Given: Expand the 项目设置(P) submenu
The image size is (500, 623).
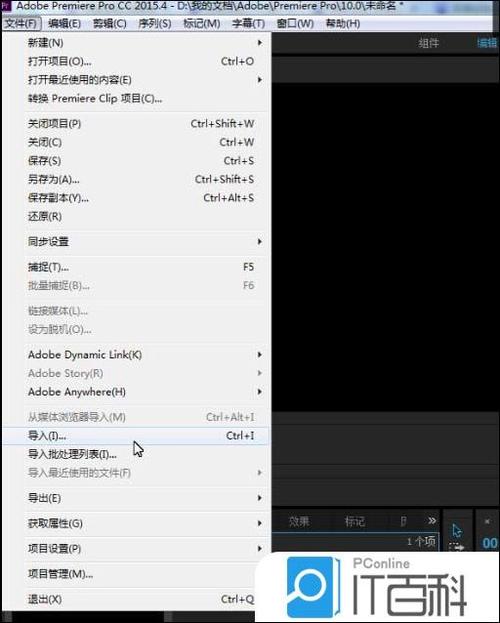Looking at the screenshot, I should point(136,549).
